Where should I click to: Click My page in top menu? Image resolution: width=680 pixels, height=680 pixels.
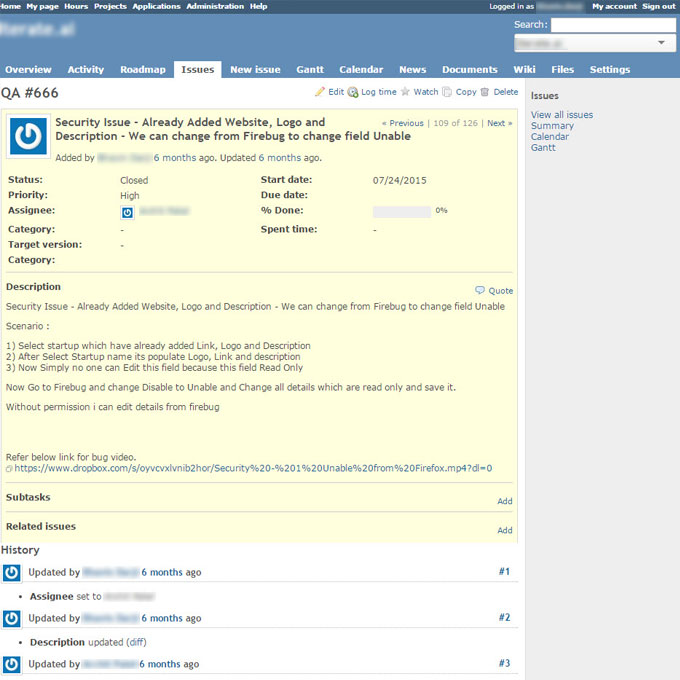pos(42,7)
